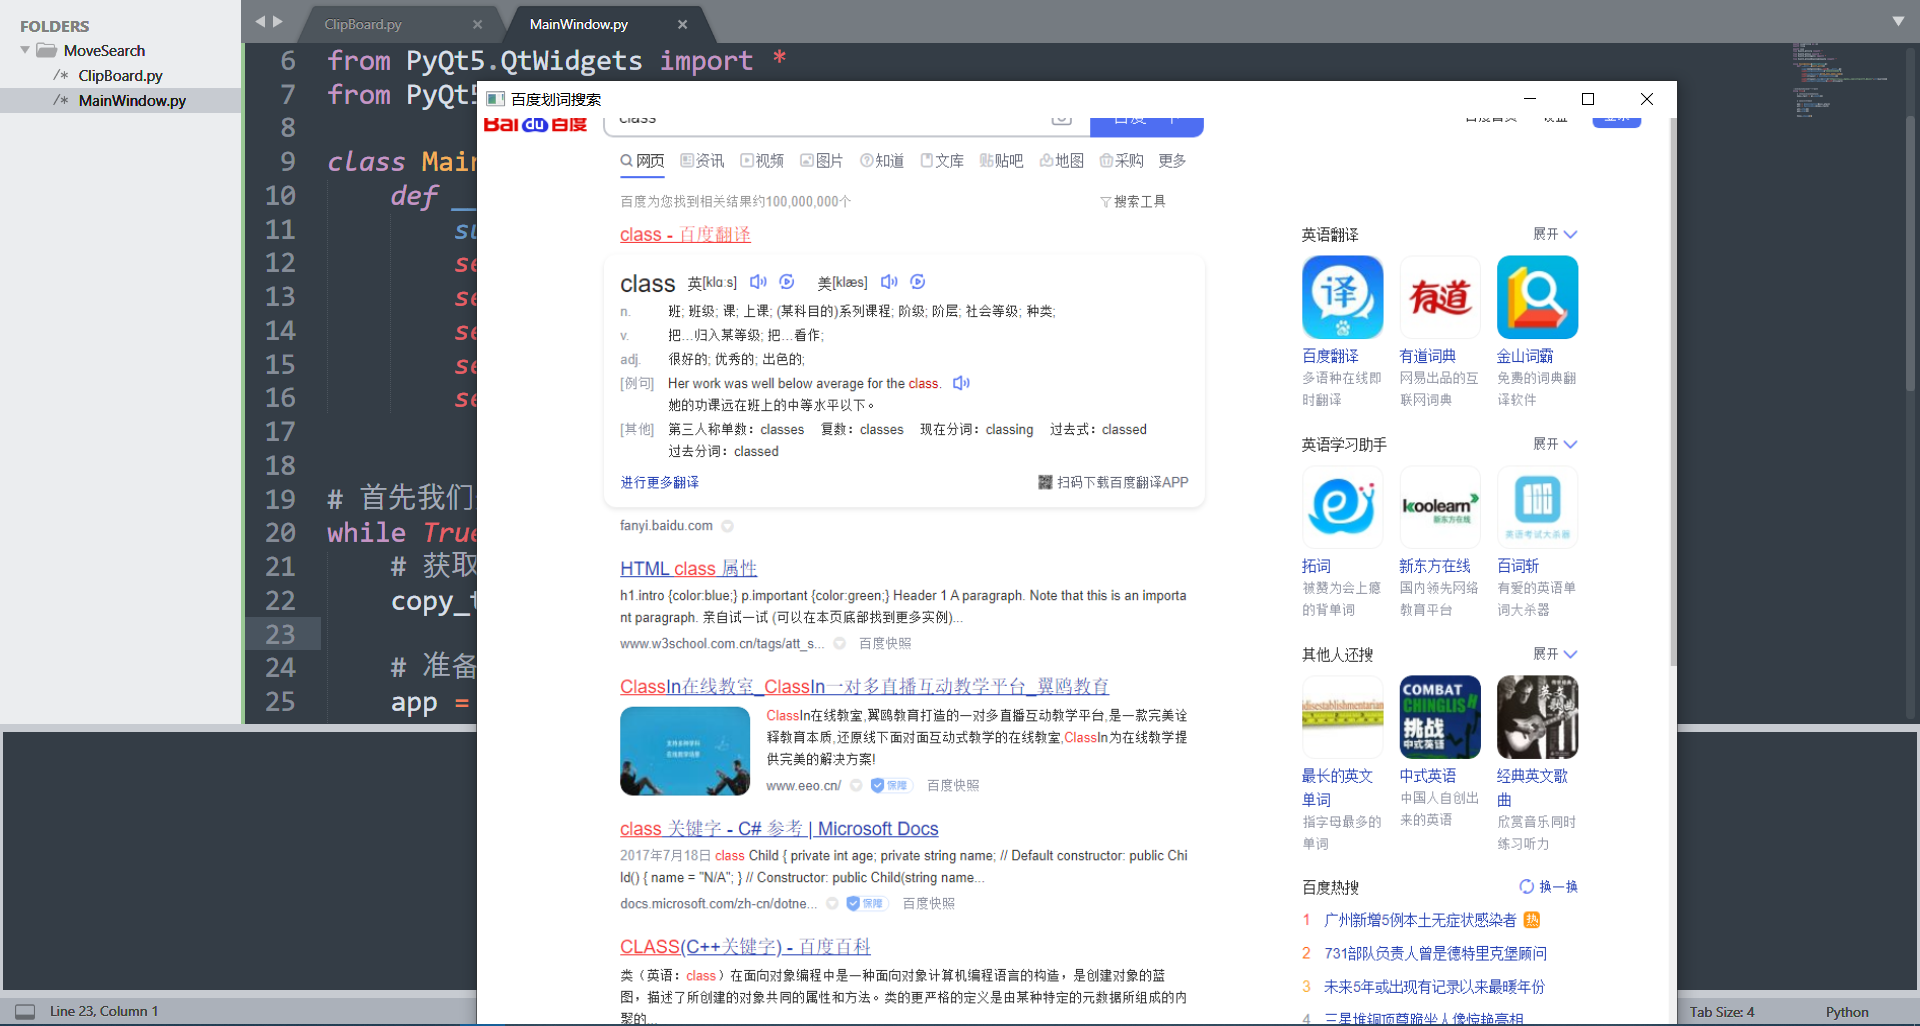Viewport: 1920px width, 1026px height.
Task: Open 新东方在线 koolearn icon
Action: coord(1440,507)
